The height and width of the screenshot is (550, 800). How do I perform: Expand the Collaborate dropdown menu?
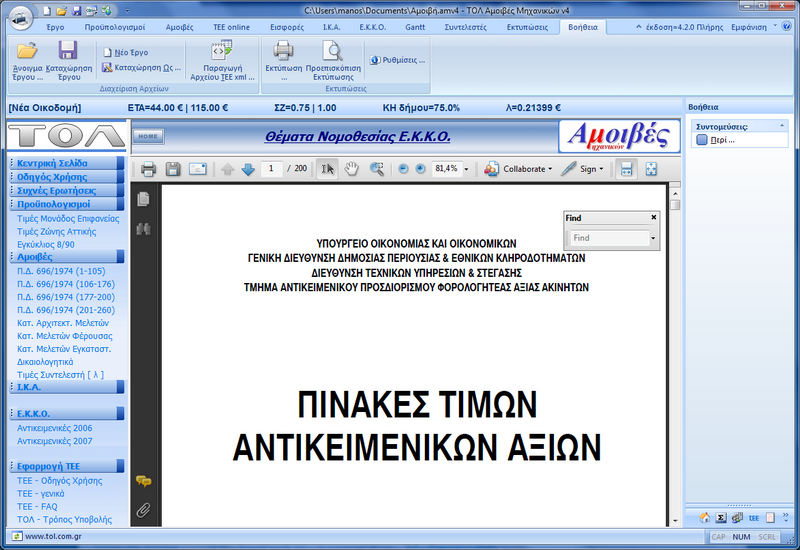pos(551,169)
